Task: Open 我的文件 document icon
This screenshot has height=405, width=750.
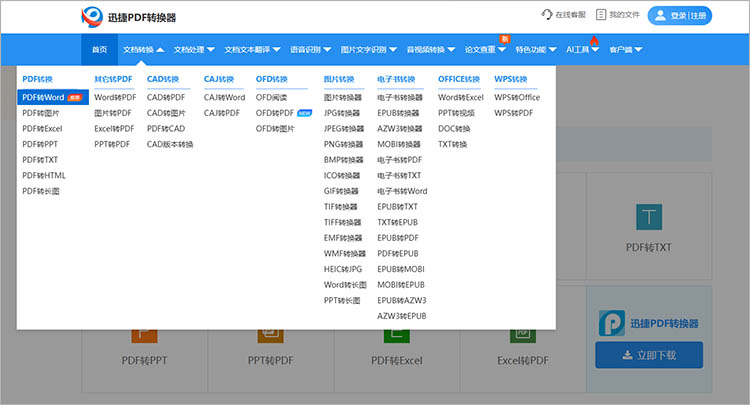Action: [x=601, y=15]
